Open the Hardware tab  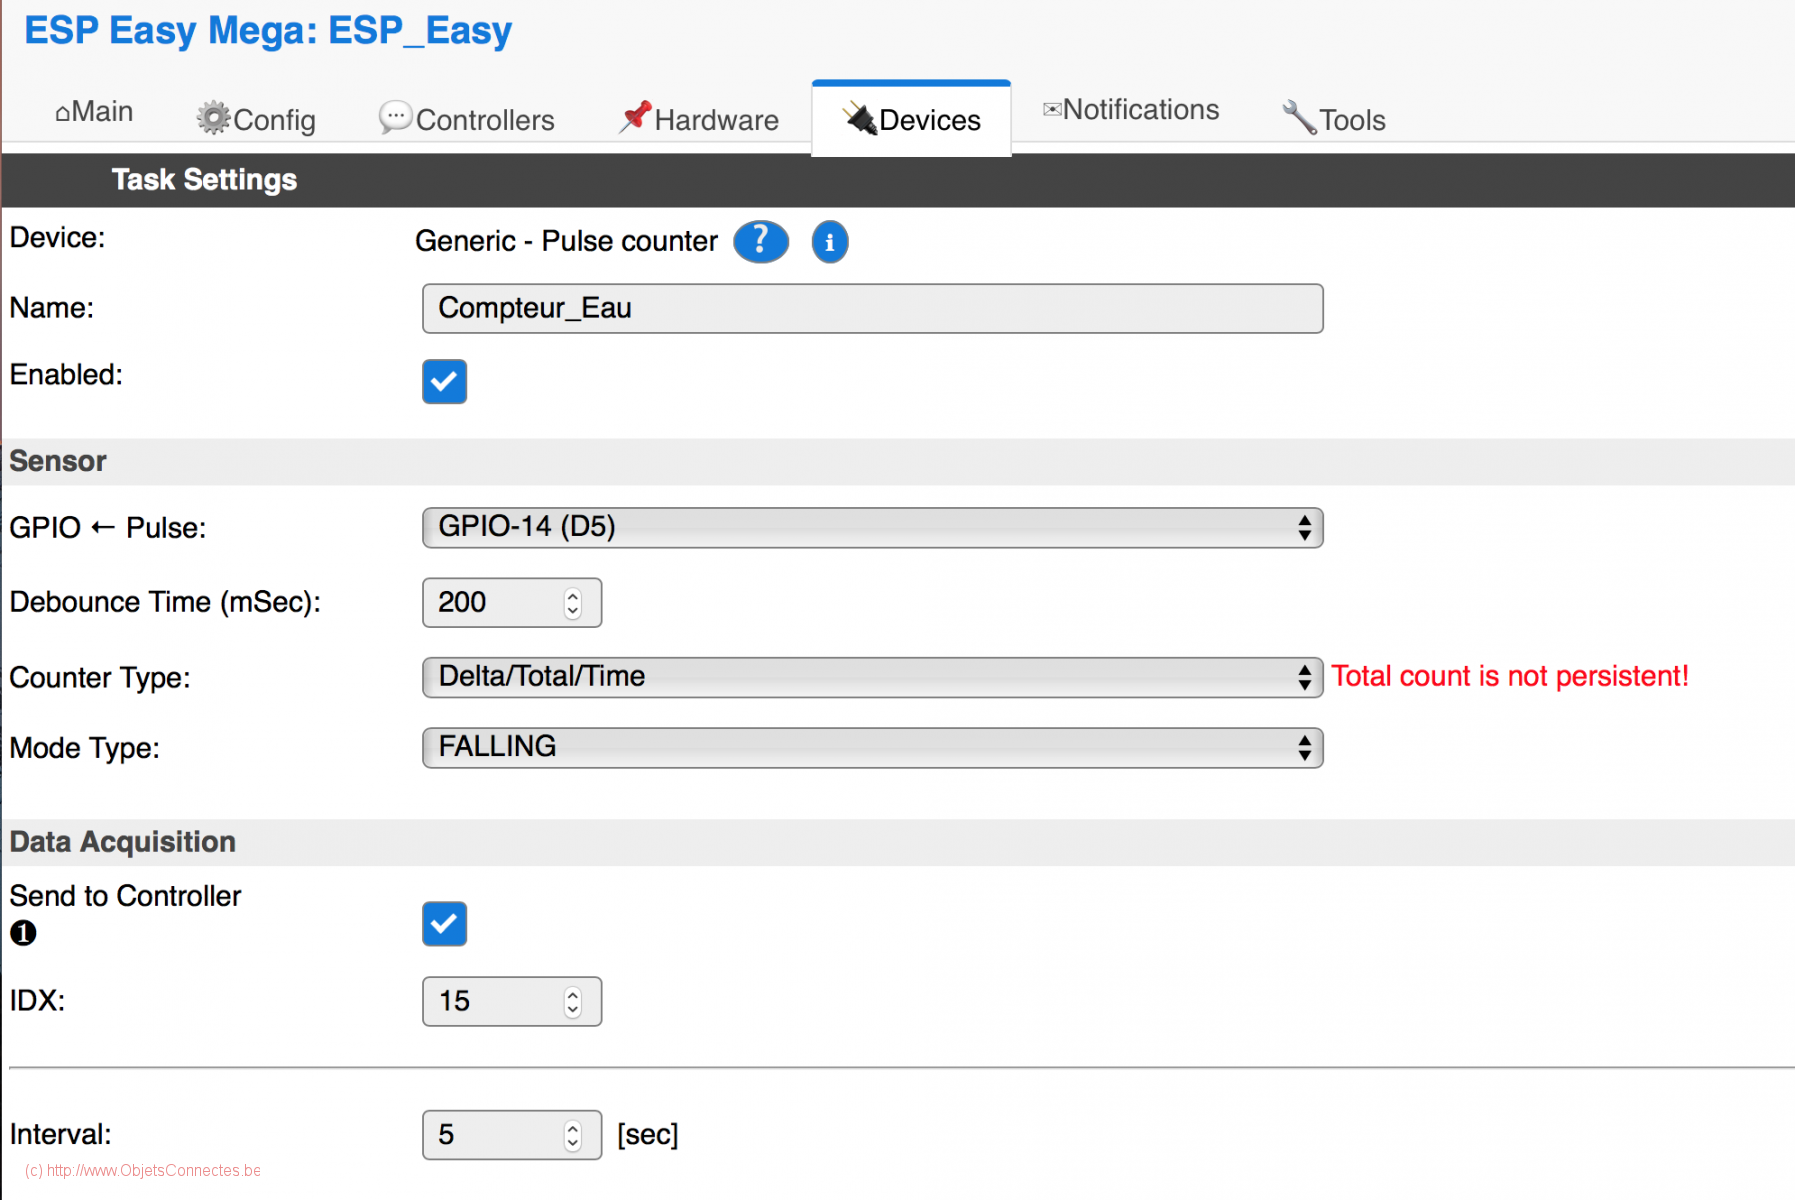point(698,119)
